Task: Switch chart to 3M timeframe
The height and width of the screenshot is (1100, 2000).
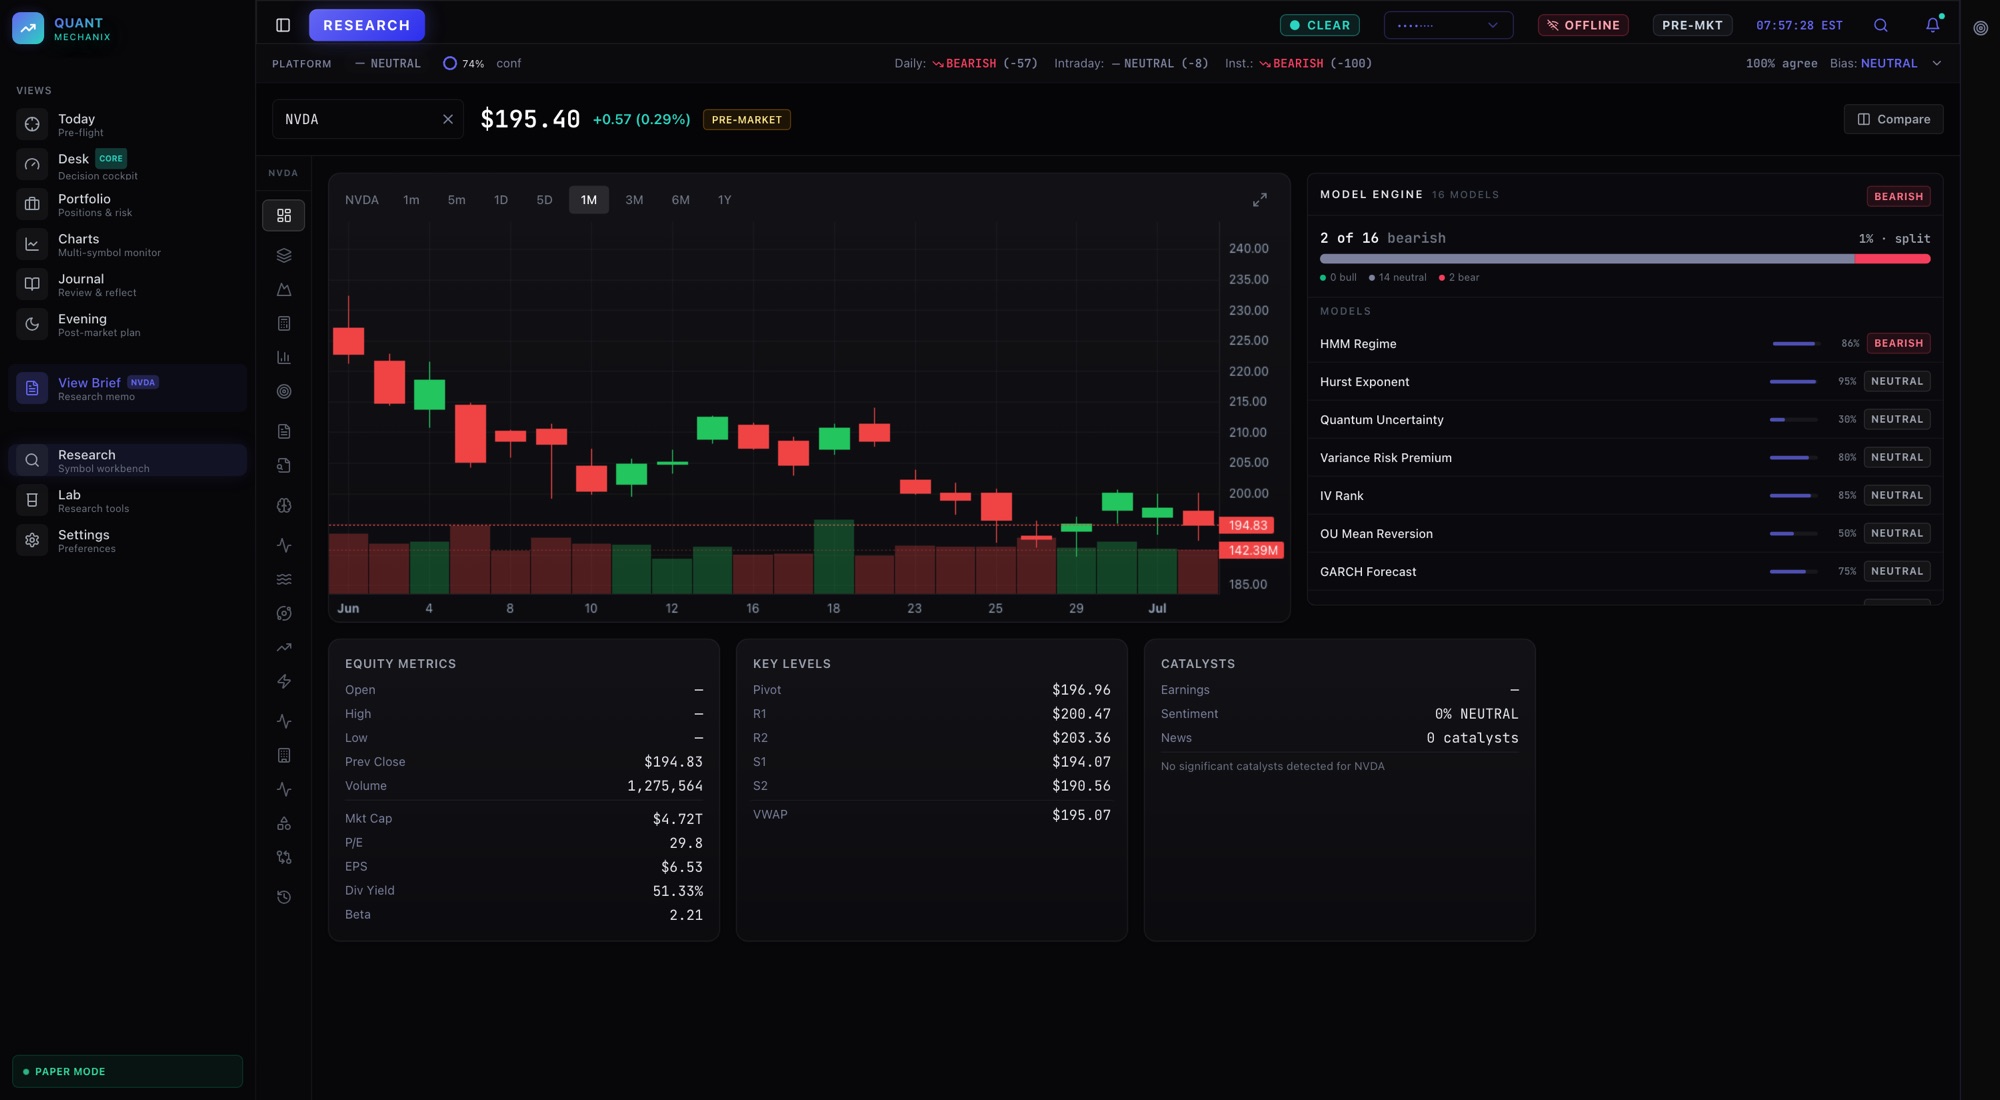Action: (x=634, y=200)
